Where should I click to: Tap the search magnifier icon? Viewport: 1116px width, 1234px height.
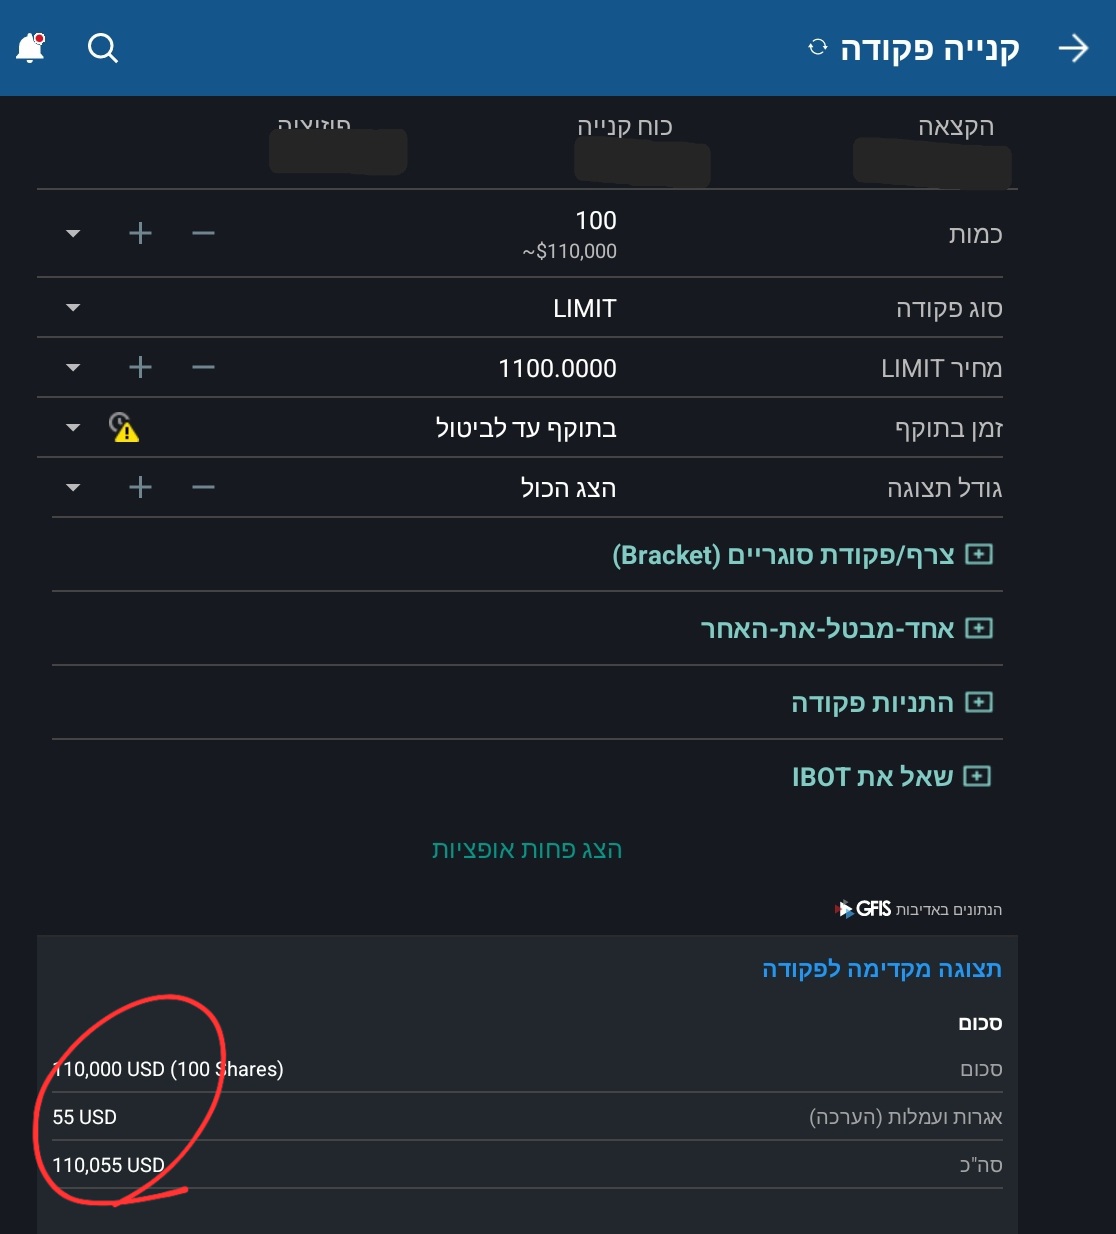click(x=103, y=48)
